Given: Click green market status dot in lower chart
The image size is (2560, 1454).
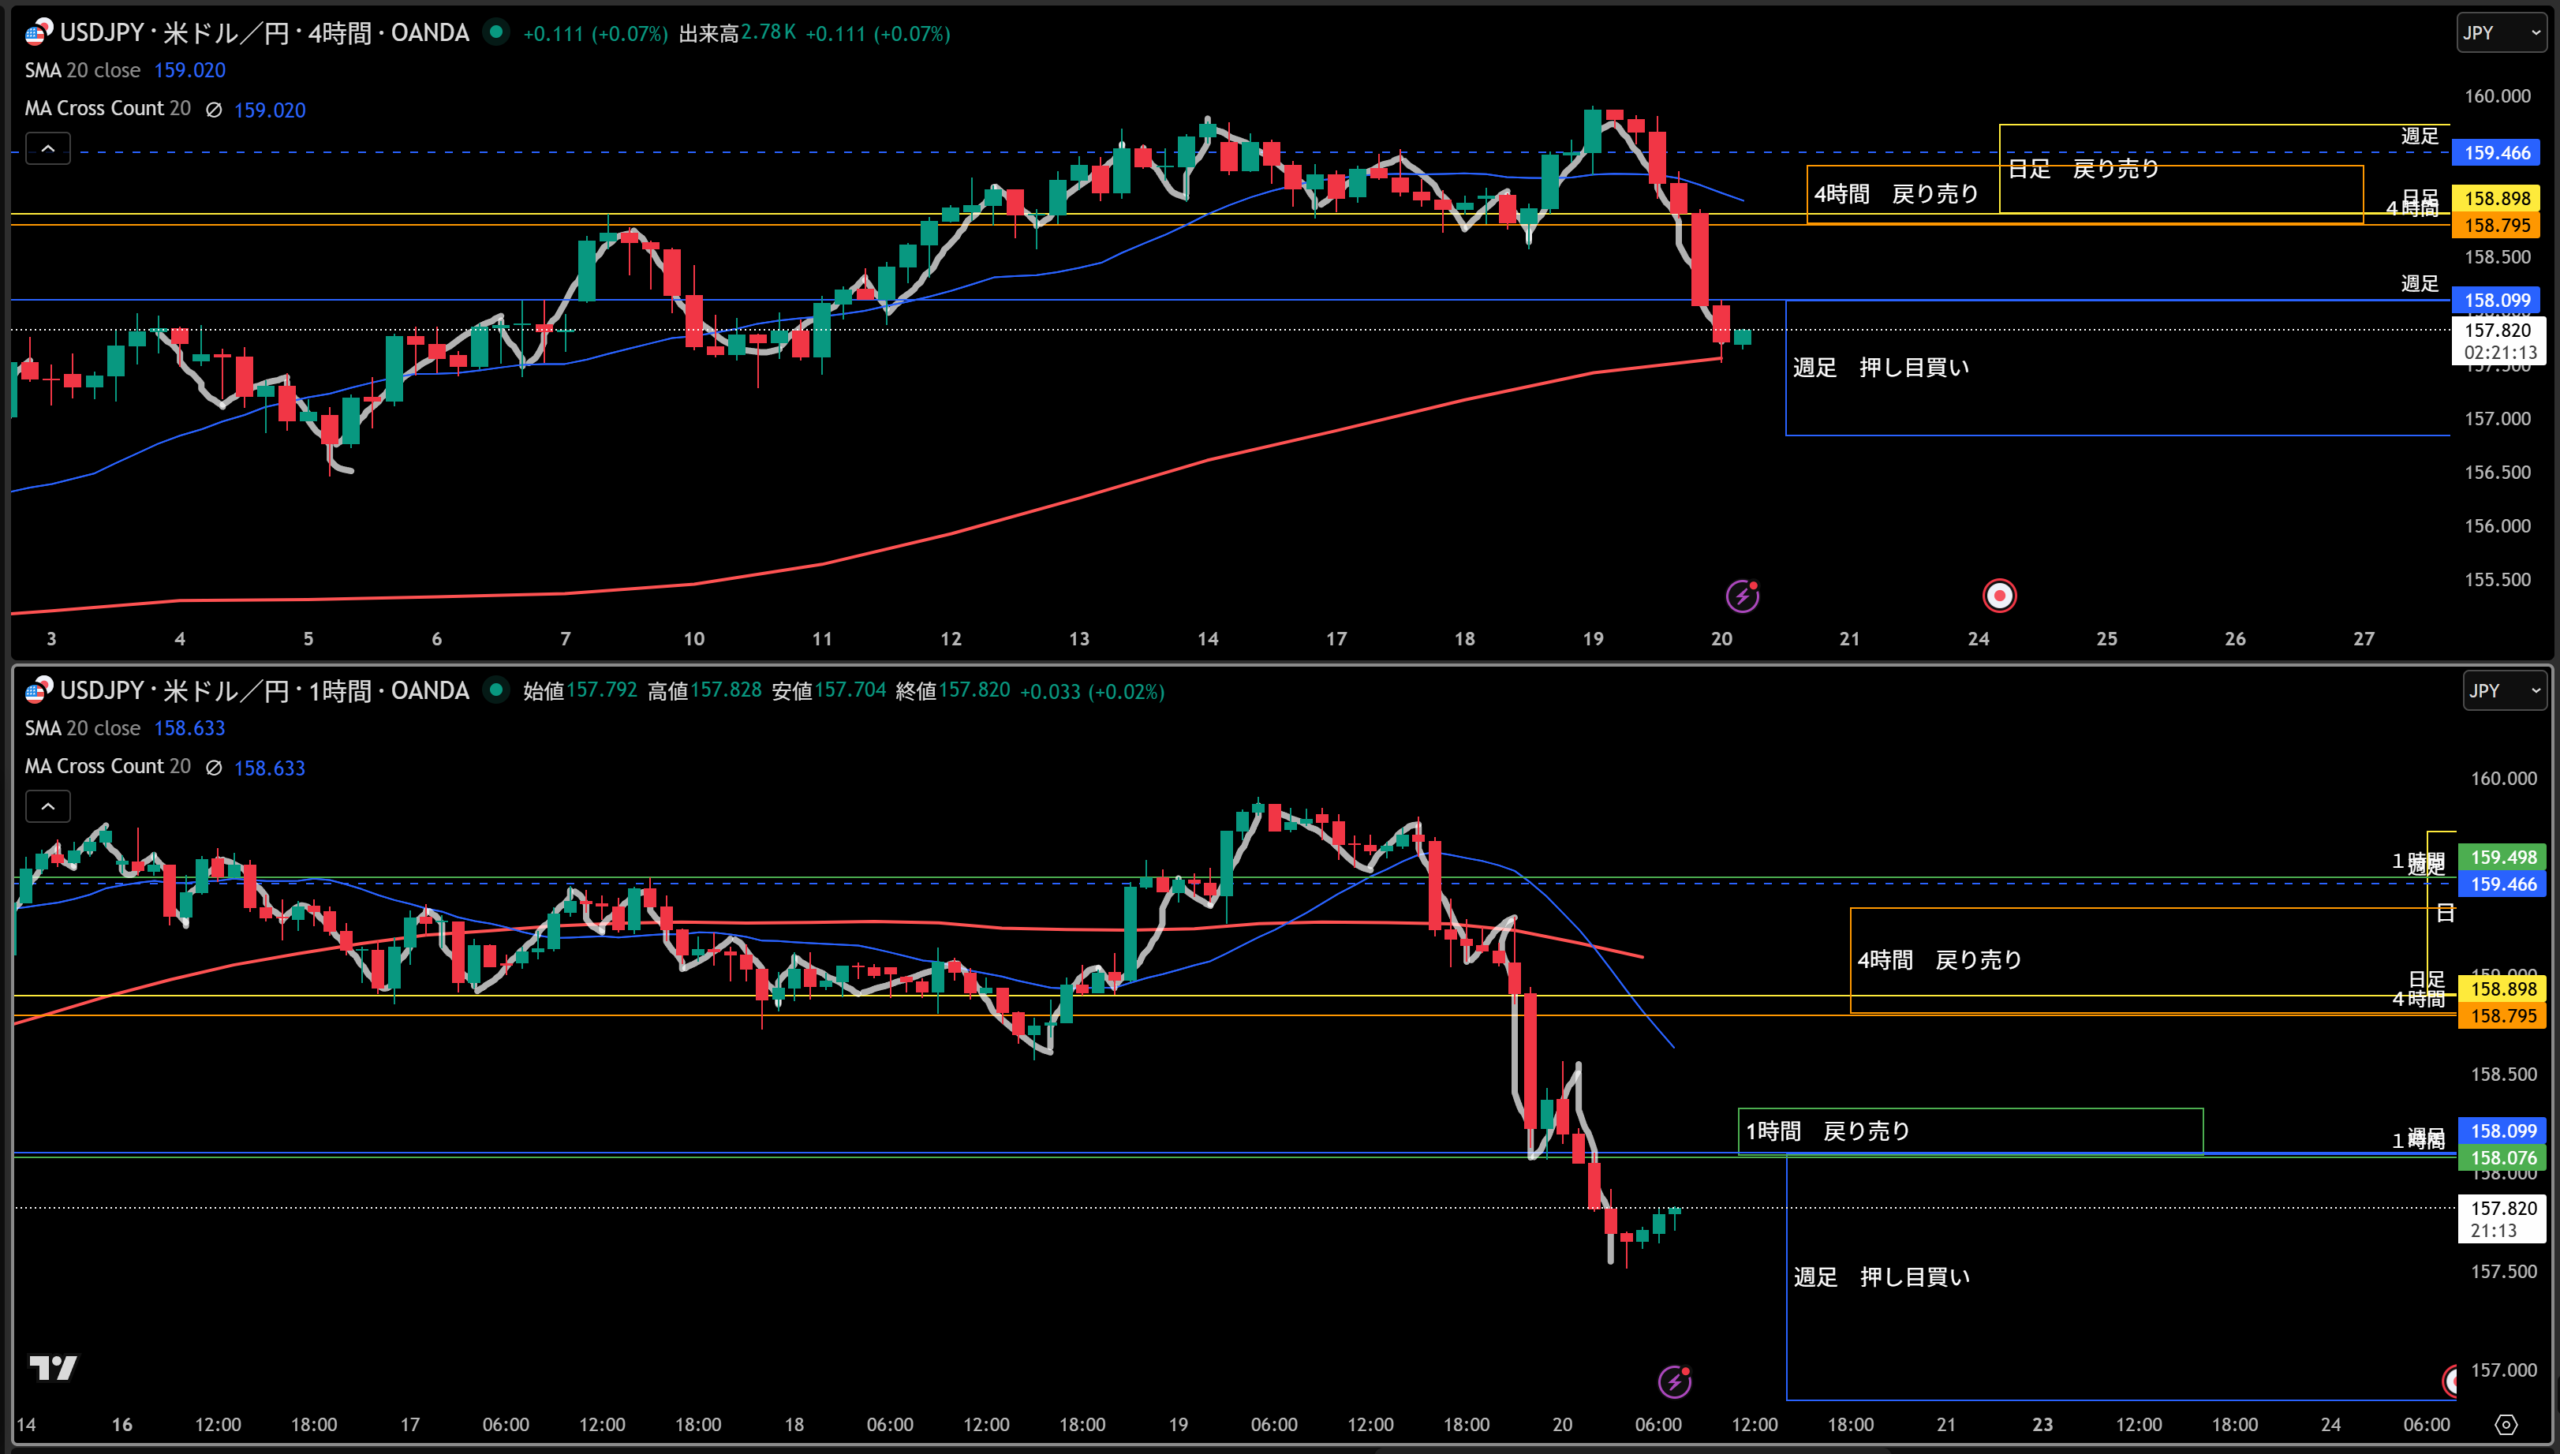Looking at the screenshot, I should 495,690.
